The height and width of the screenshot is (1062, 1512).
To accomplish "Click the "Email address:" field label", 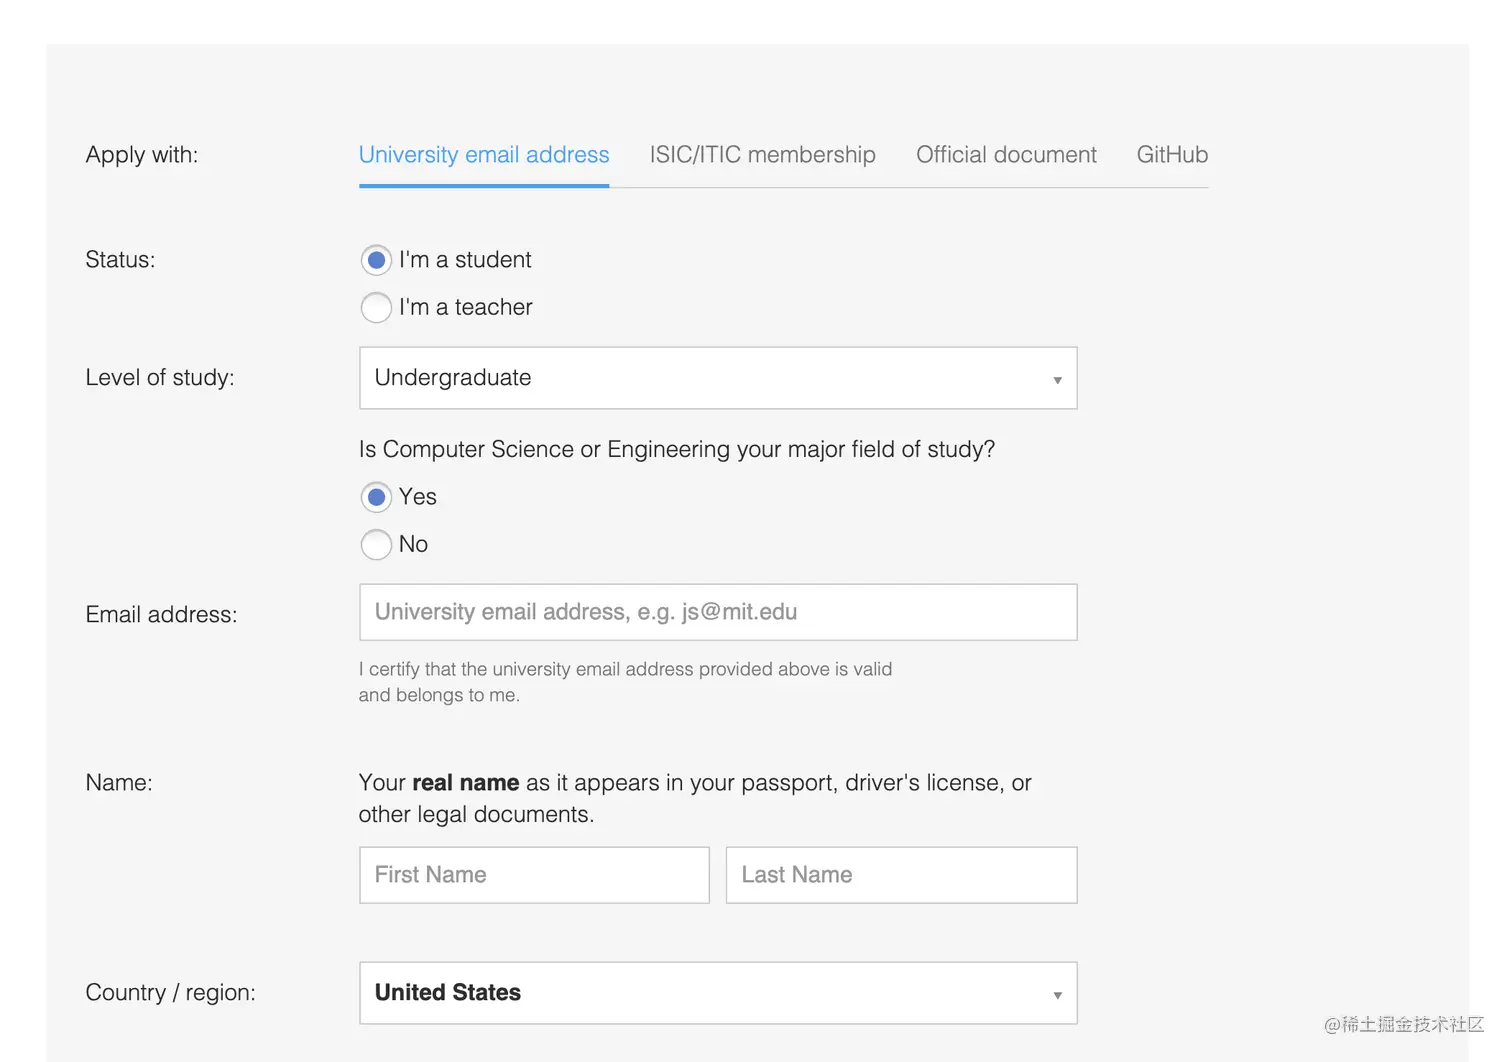I will pos(161,615).
